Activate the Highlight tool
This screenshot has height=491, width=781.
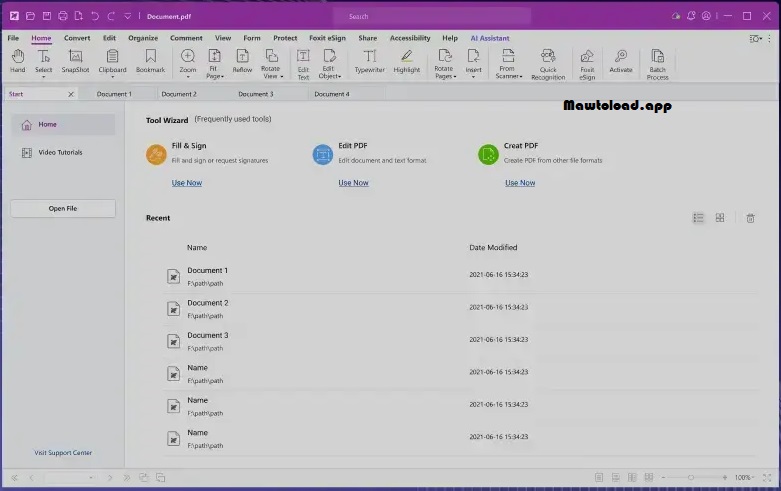[x=406, y=61]
